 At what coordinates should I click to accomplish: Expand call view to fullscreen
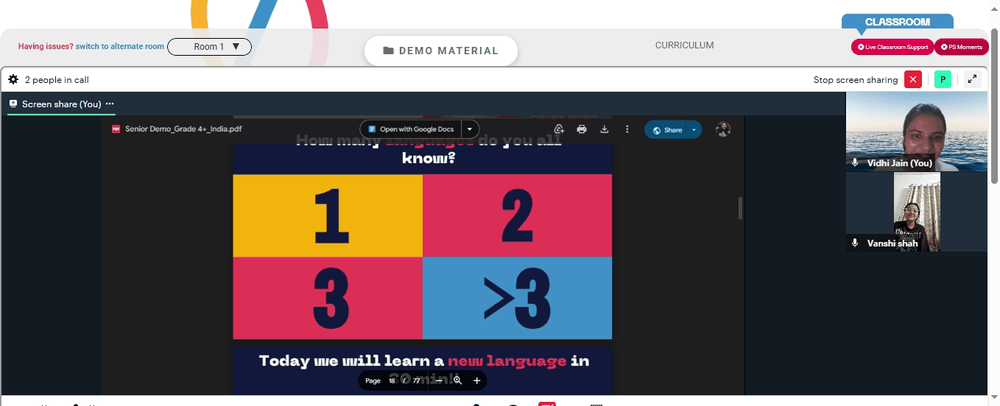click(x=972, y=80)
